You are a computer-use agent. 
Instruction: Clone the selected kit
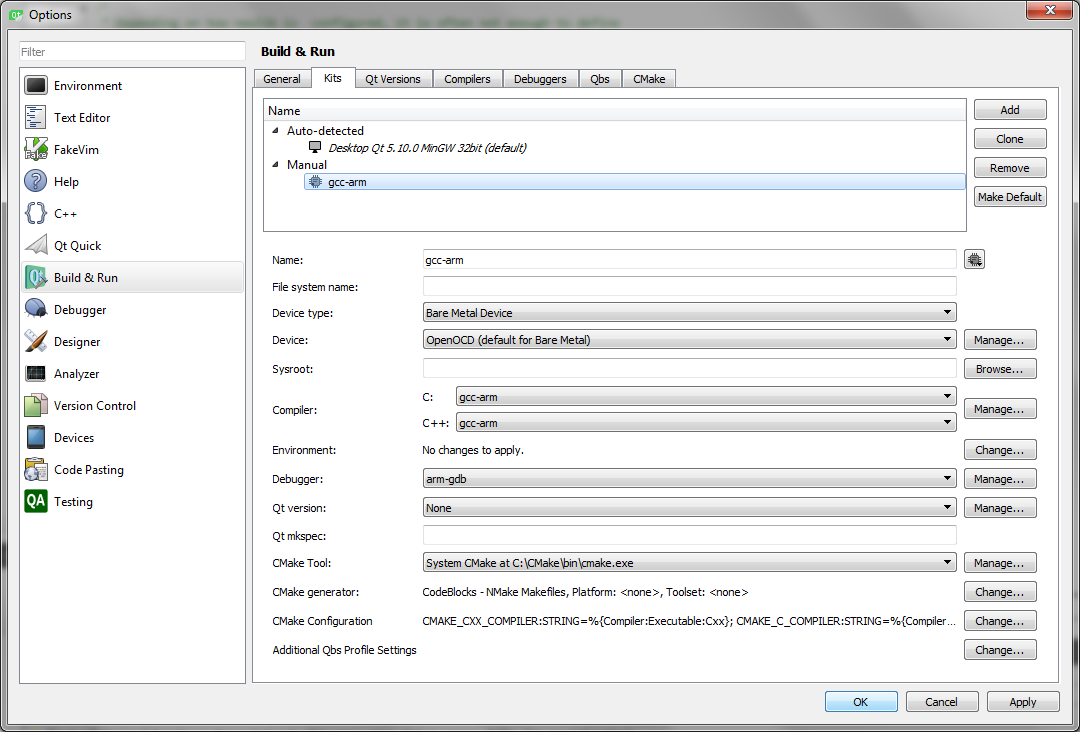1009,138
